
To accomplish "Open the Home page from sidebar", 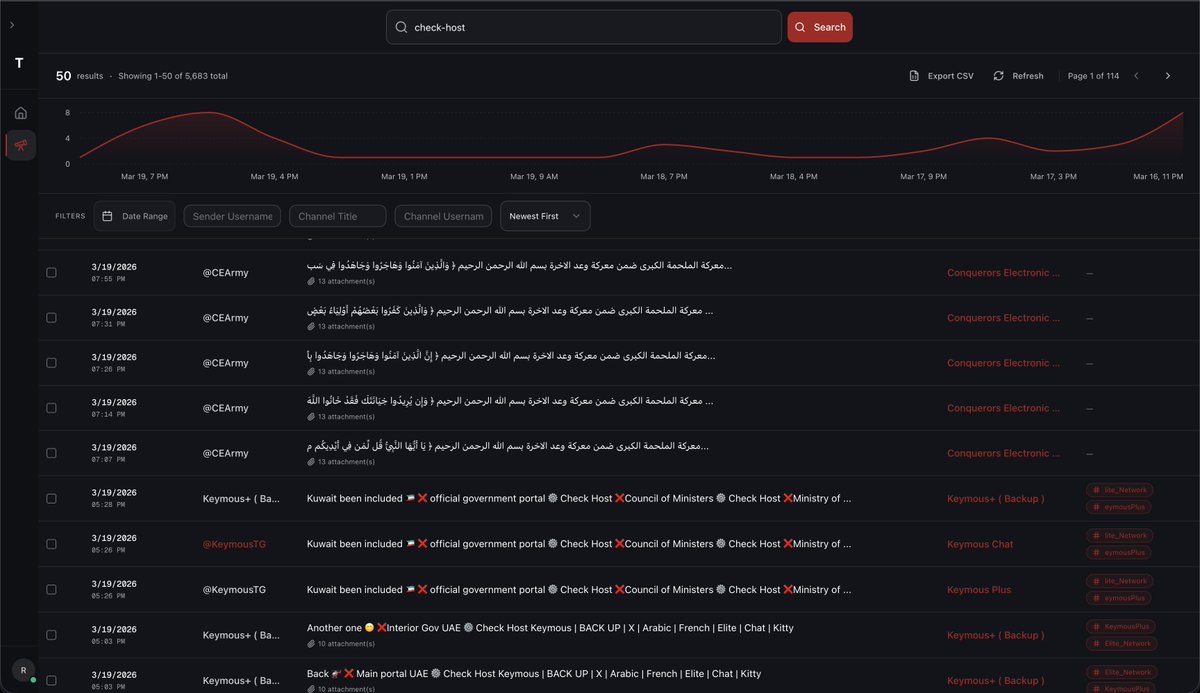I will [x=20, y=113].
